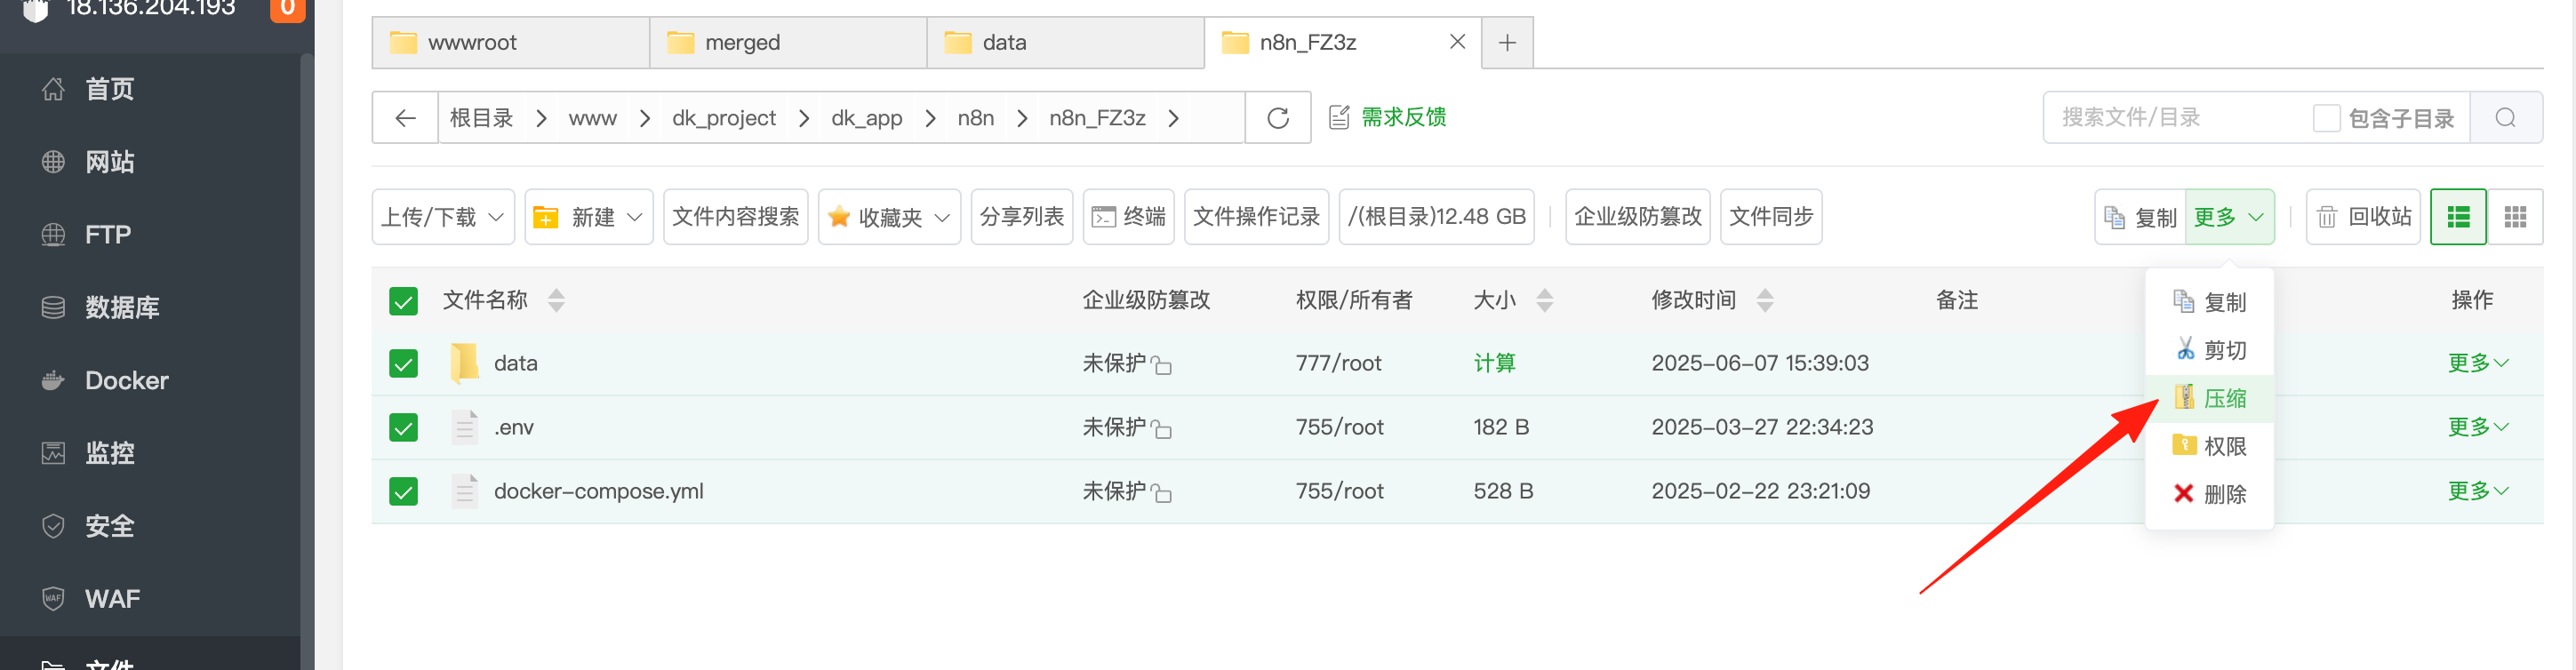The height and width of the screenshot is (670, 2576).
Task: Close the n8n_FZ3z tab
Action: coord(1457,42)
